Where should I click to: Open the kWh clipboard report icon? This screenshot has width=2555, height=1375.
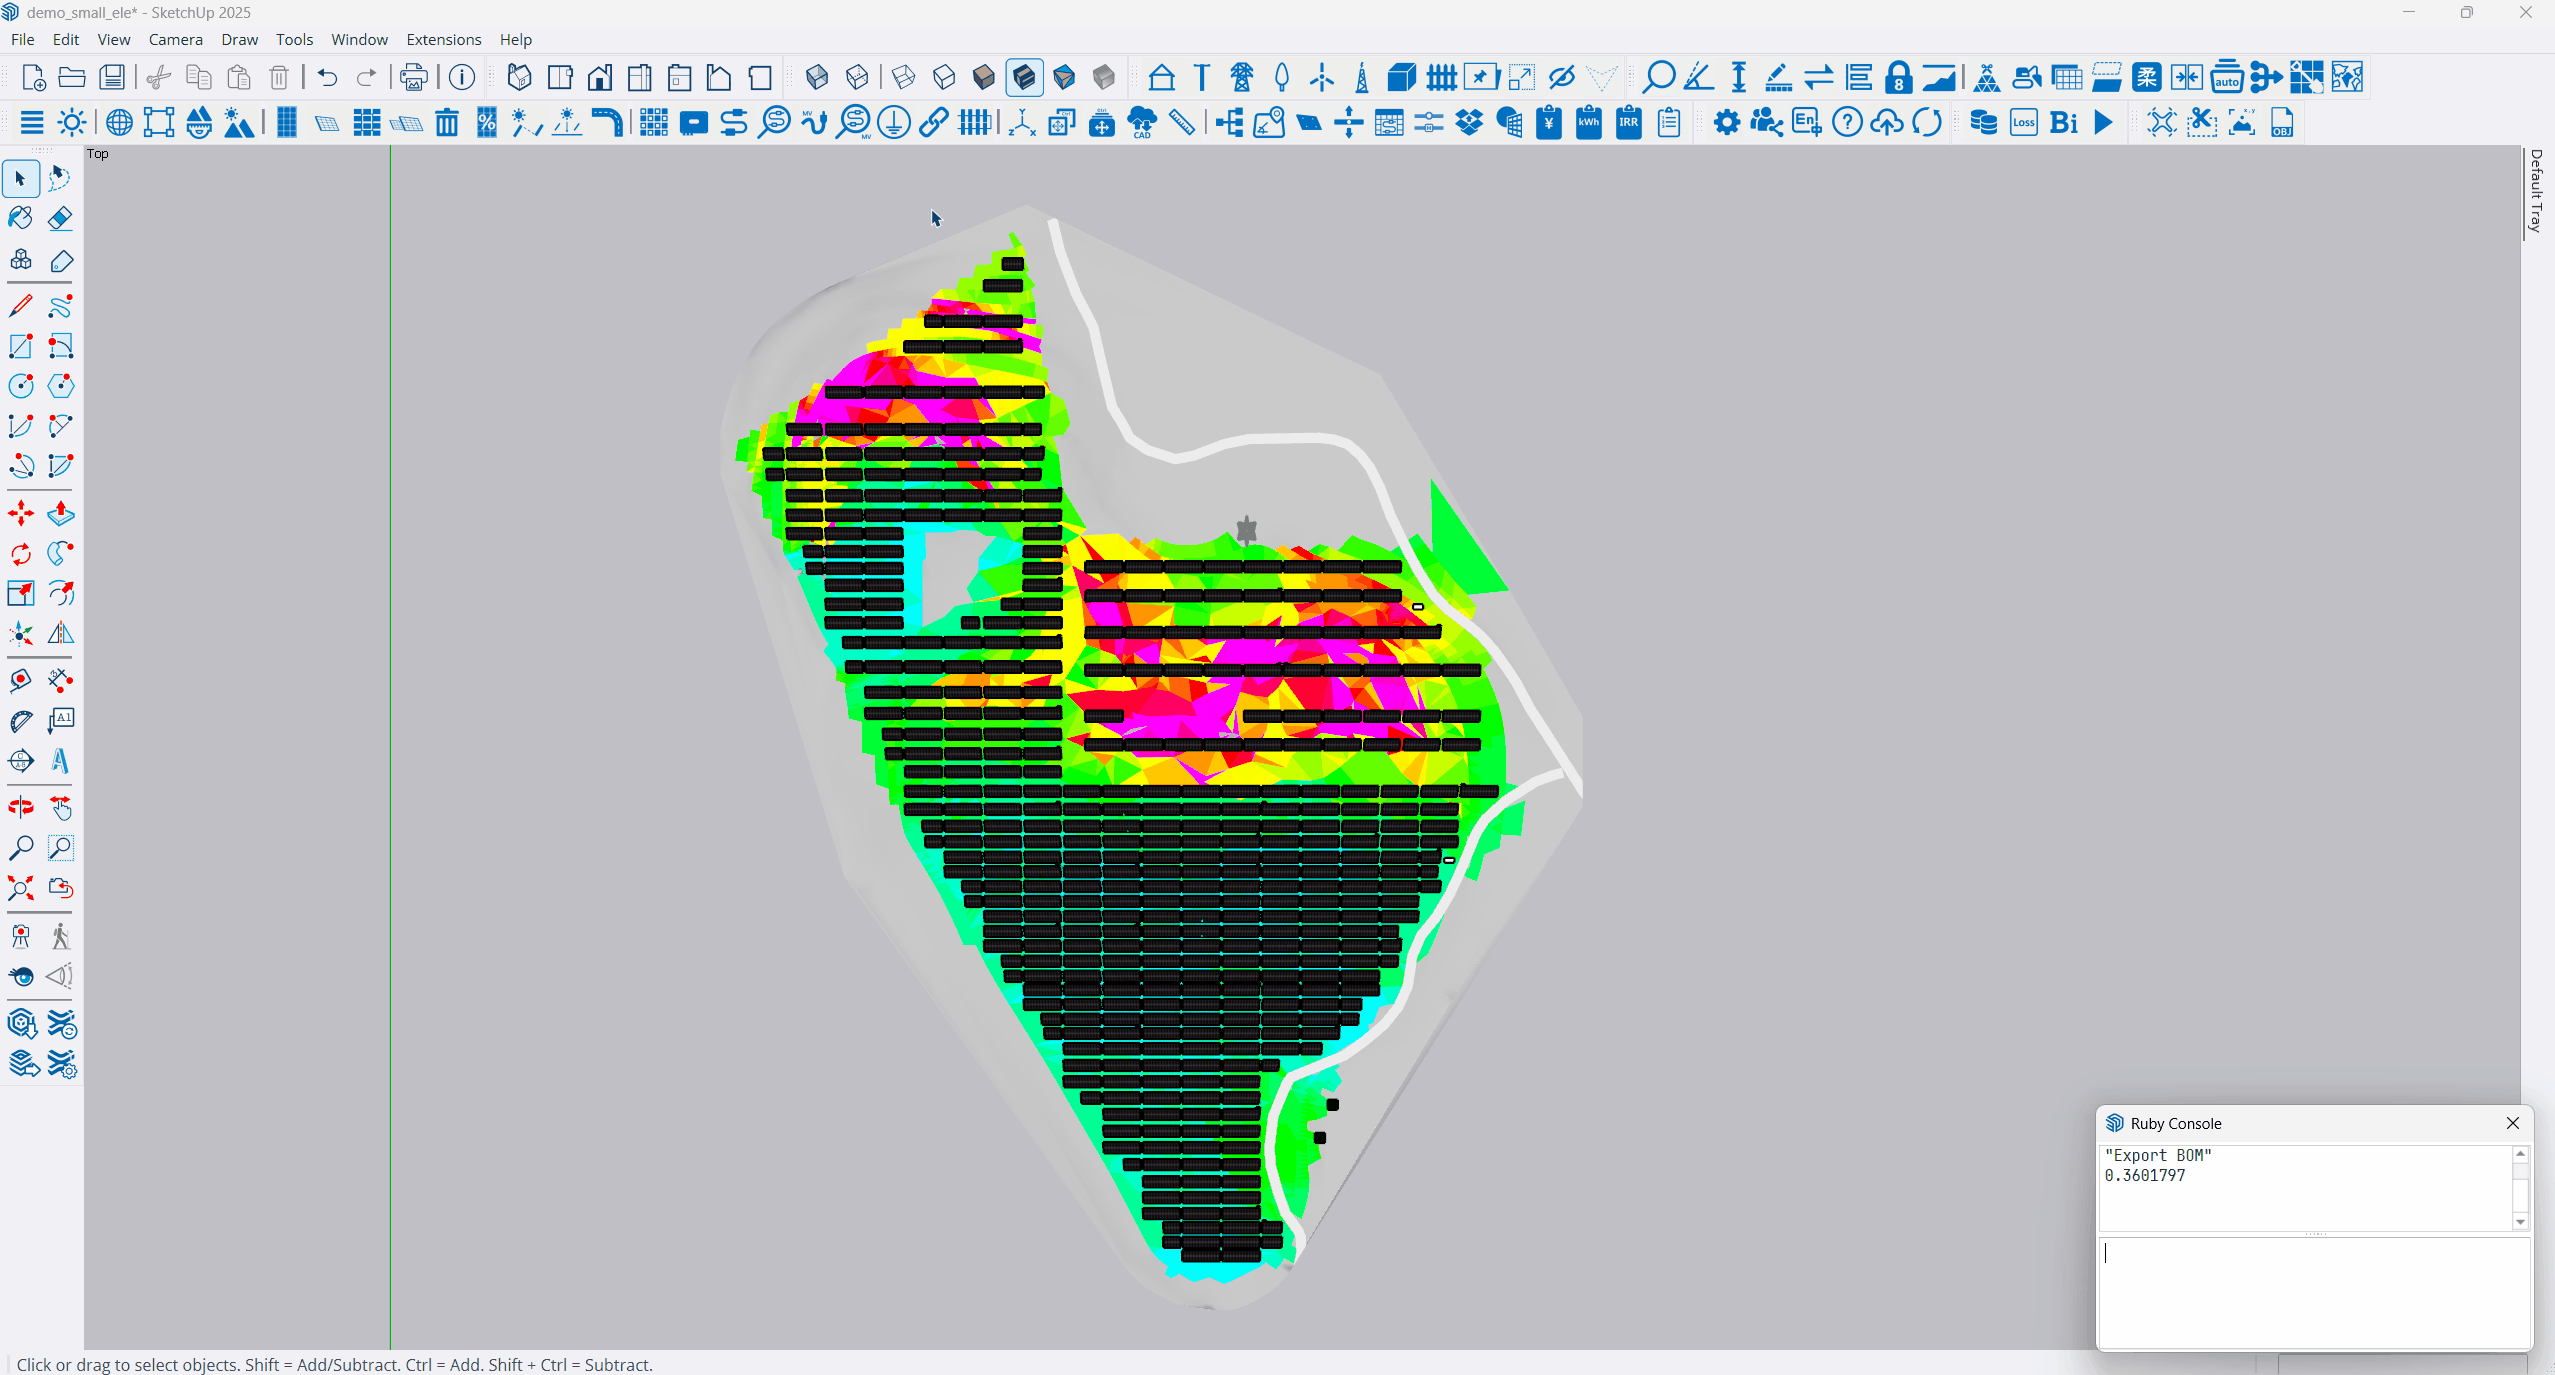pyautogui.click(x=1588, y=123)
